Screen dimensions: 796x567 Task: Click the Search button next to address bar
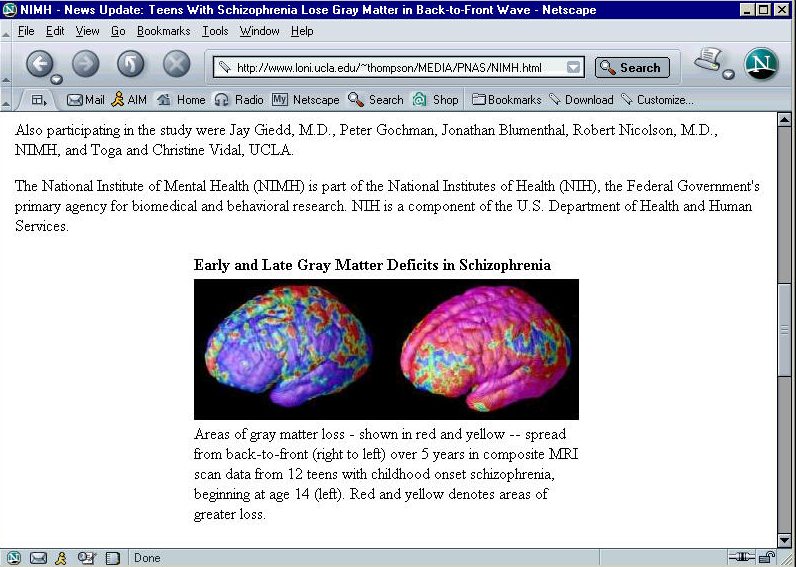coord(632,68)
